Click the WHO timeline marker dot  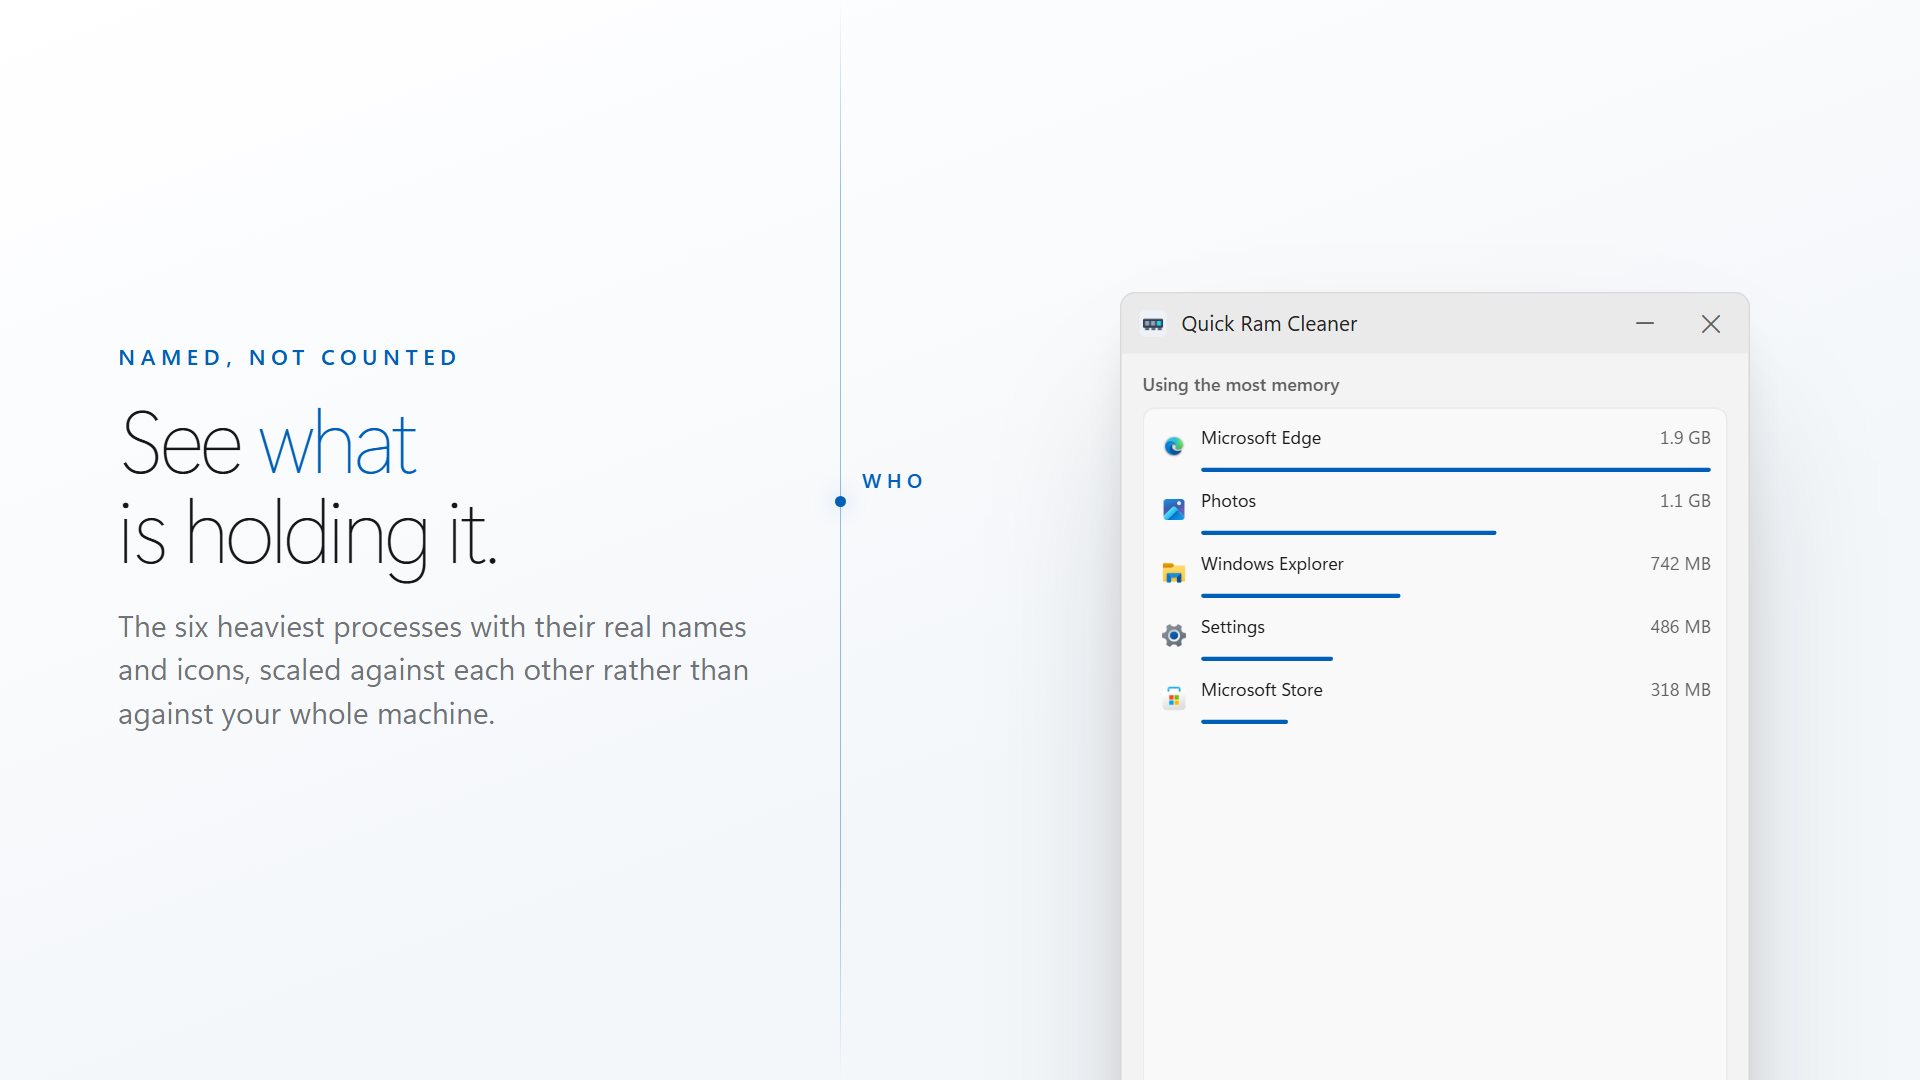pos(840,502)
